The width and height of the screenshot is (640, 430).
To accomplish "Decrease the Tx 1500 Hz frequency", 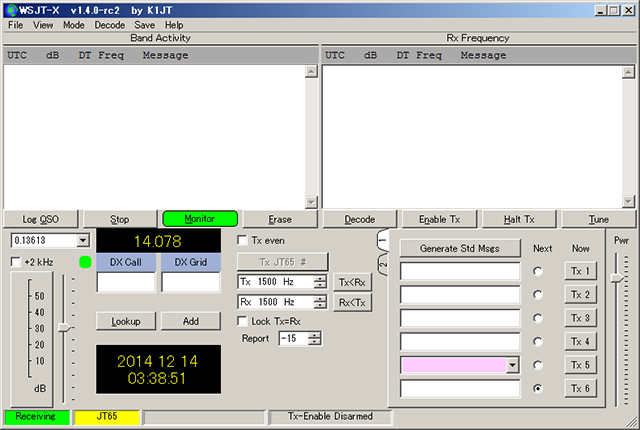I will click(320, 285).
